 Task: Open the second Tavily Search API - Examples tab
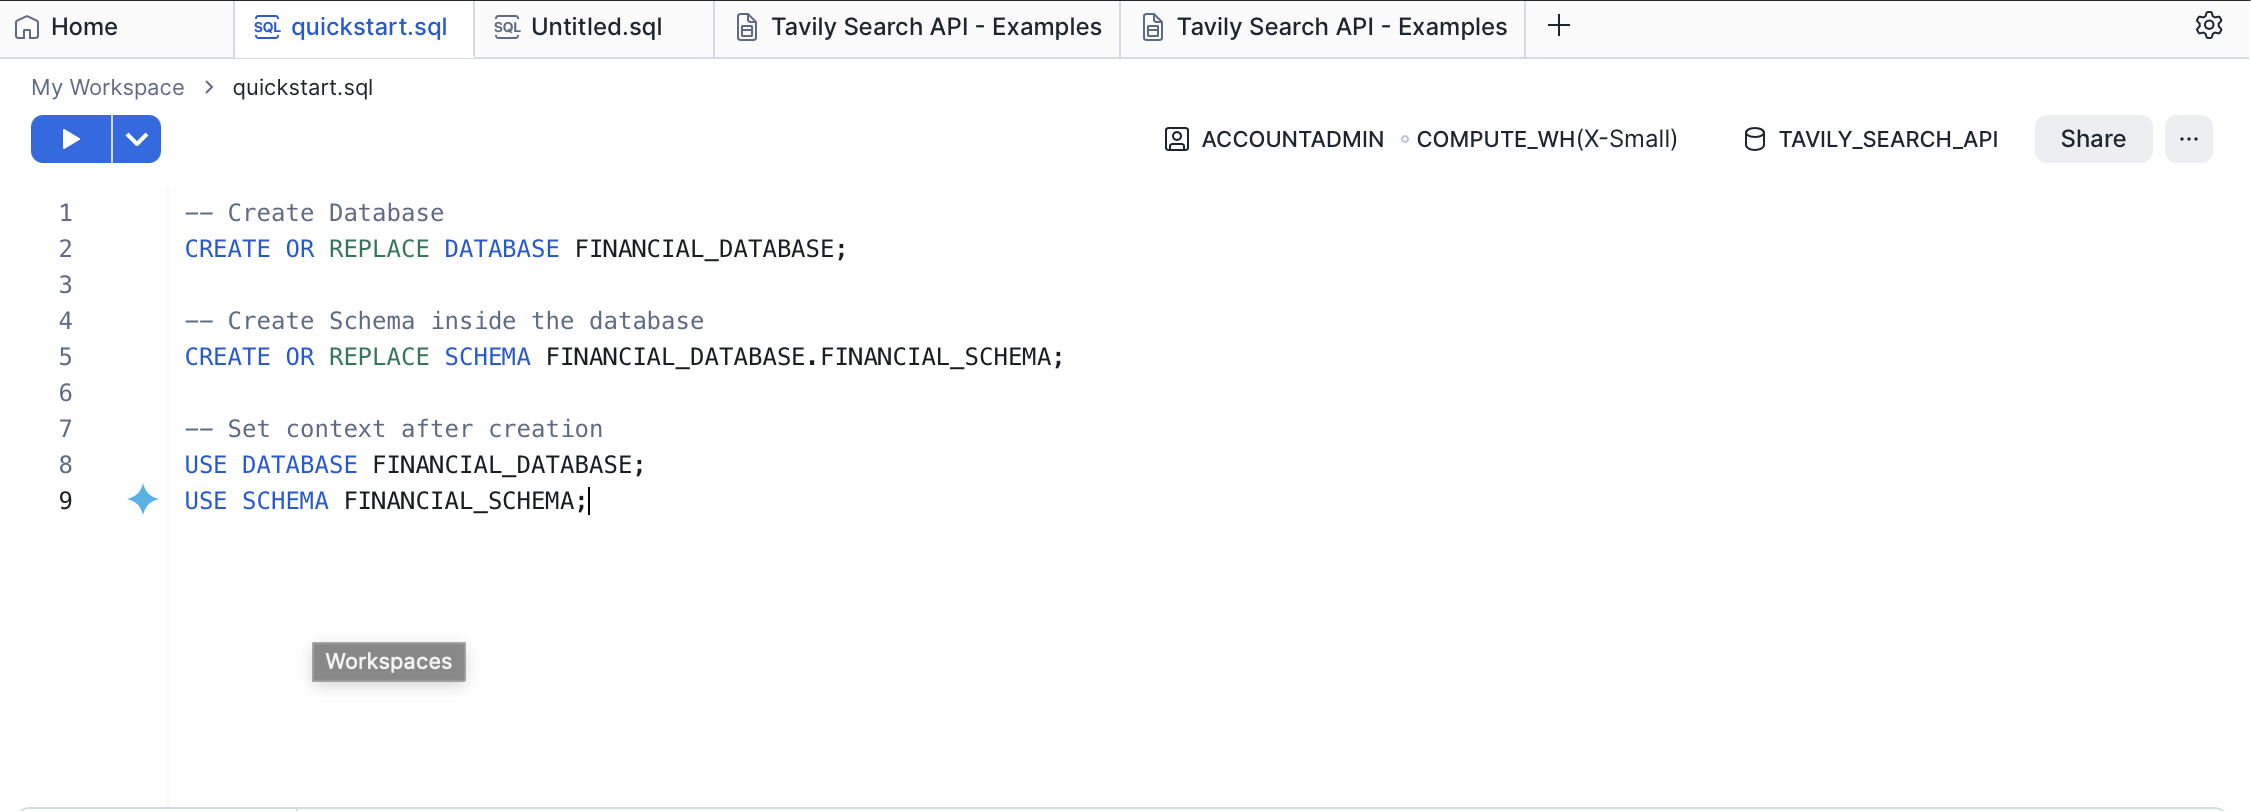point(1340,27)
